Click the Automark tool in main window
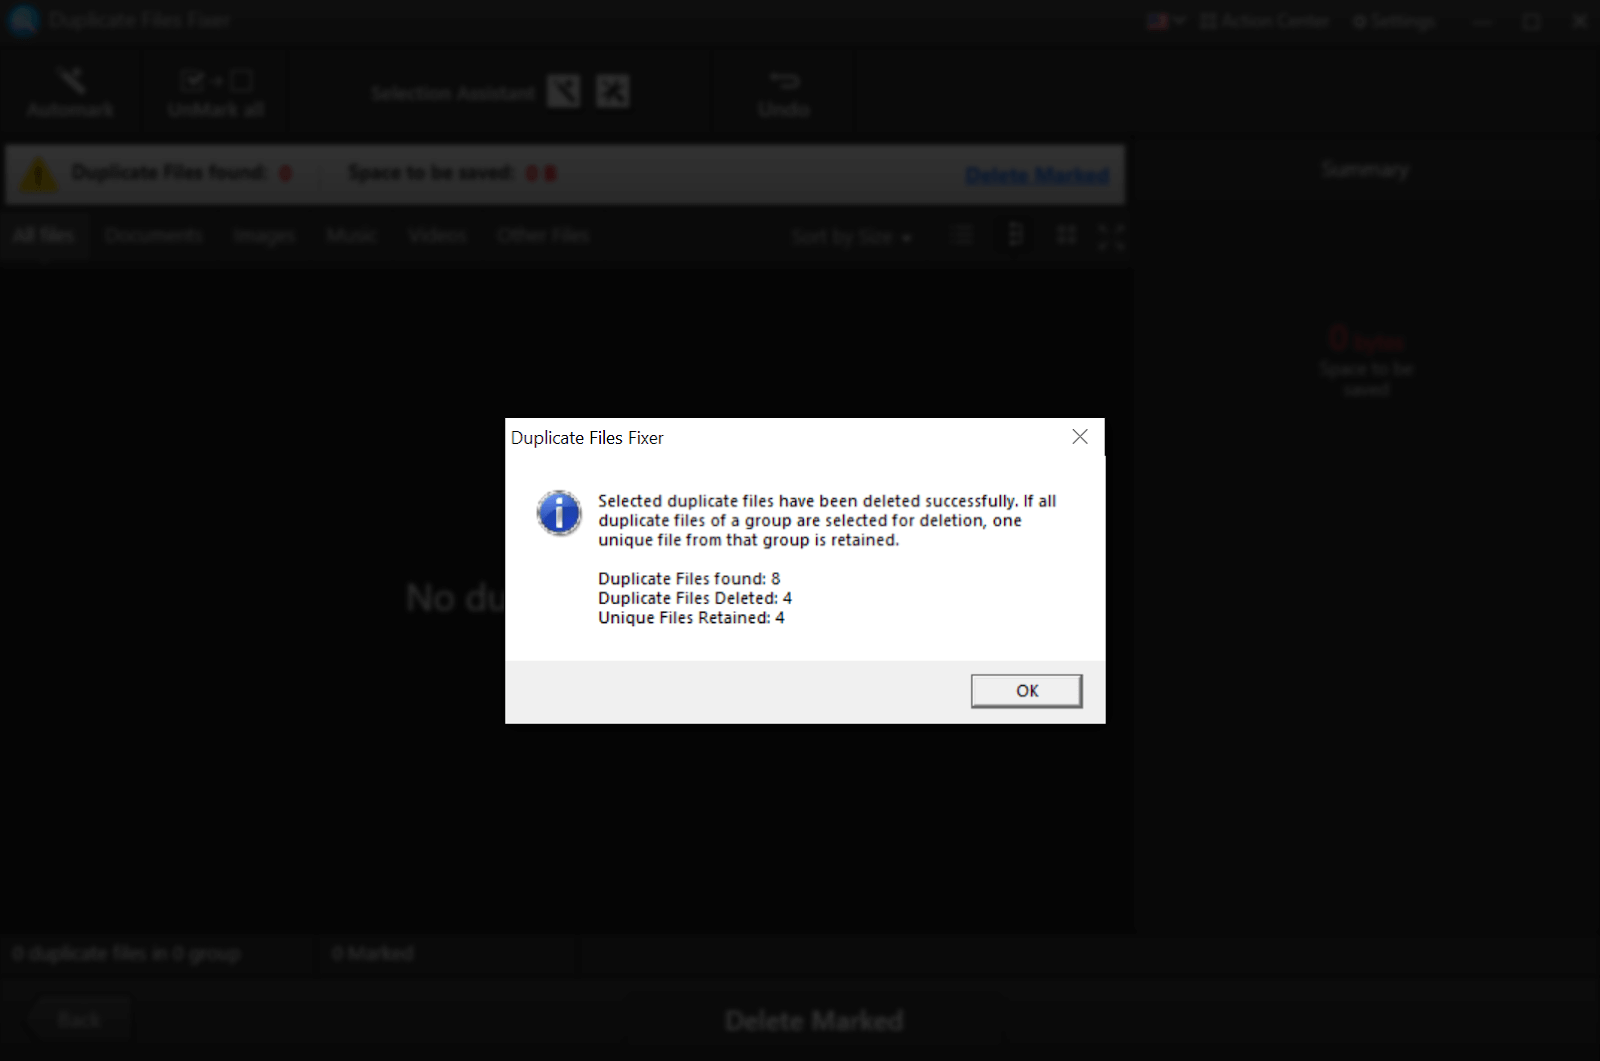Viewport: 1600px width, 1061px height. pyautogui.click(x=71, y=93)
